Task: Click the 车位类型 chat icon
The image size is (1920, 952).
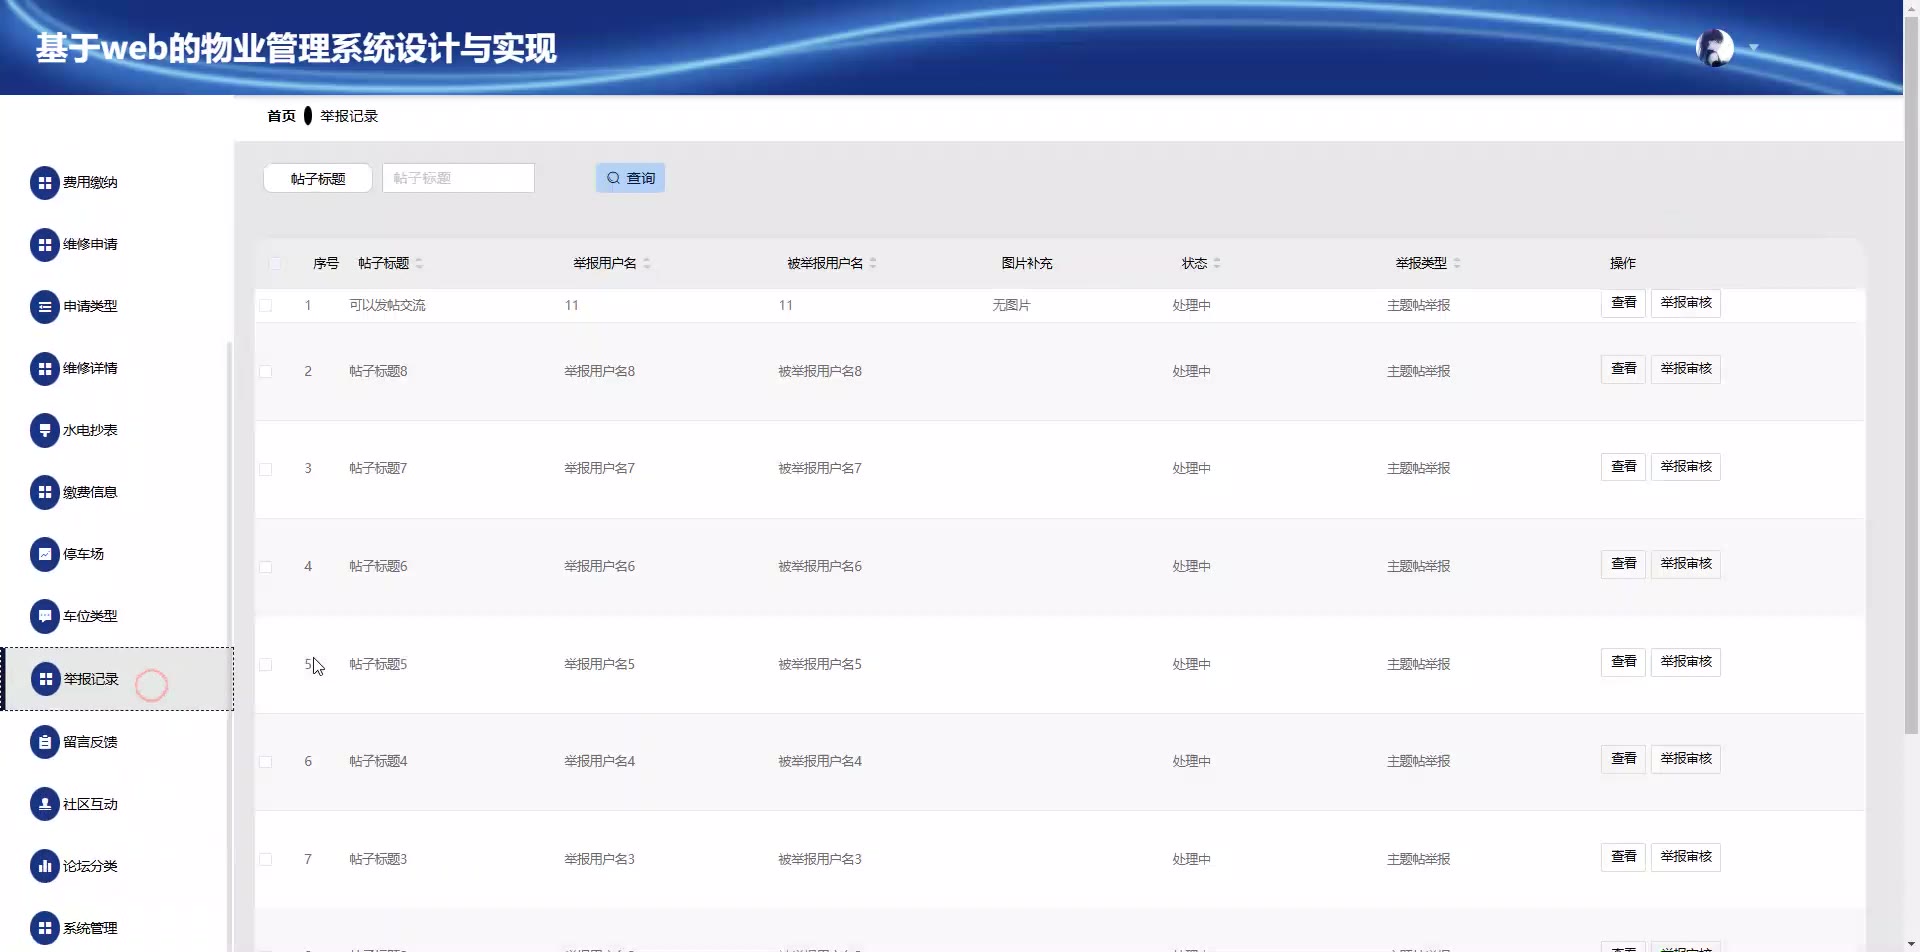Action: coord(45,617)
